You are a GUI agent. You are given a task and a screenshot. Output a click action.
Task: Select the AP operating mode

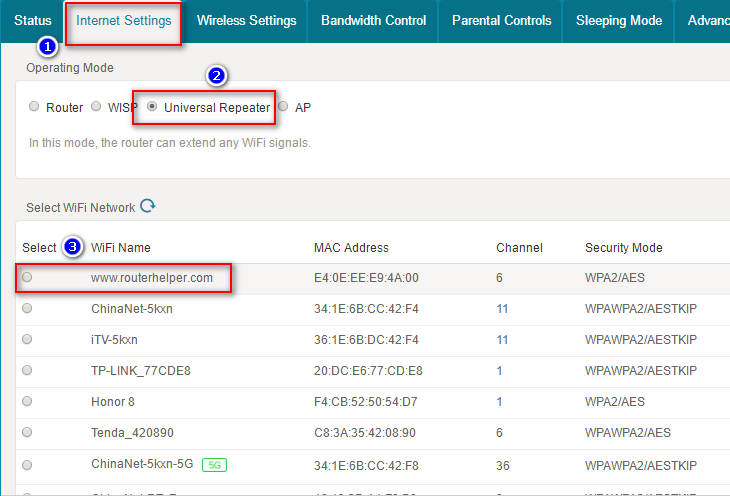(x=284, y=107)
